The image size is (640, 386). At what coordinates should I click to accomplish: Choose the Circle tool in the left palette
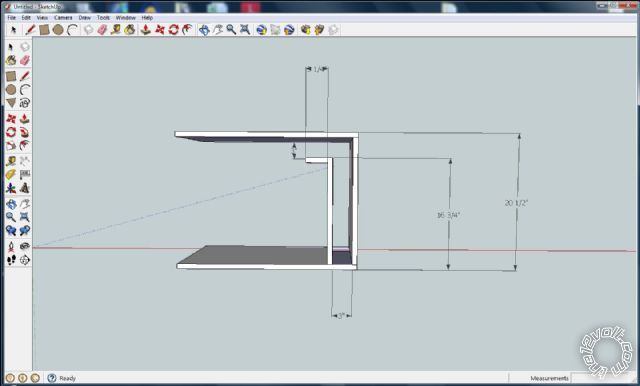coord(11,89)
